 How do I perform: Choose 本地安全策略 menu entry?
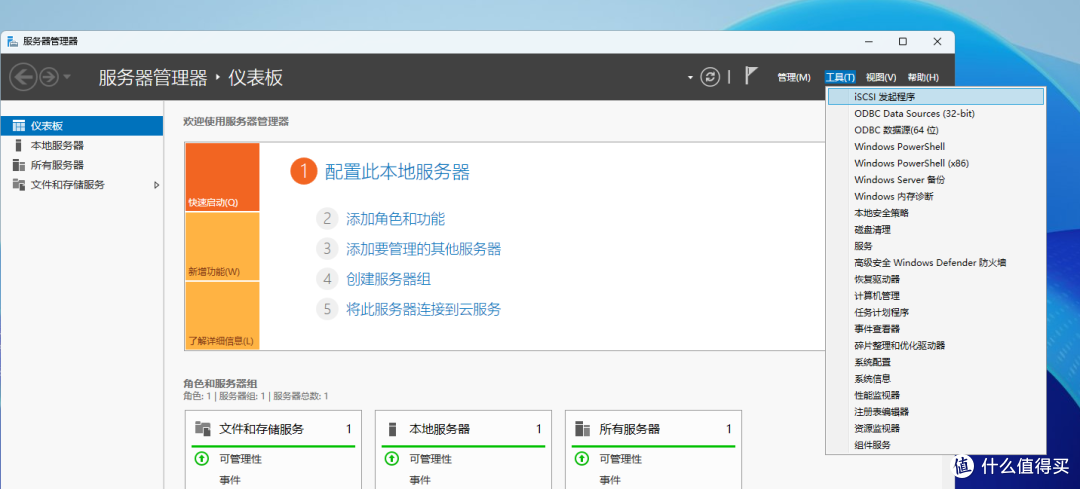coord(935,213)
